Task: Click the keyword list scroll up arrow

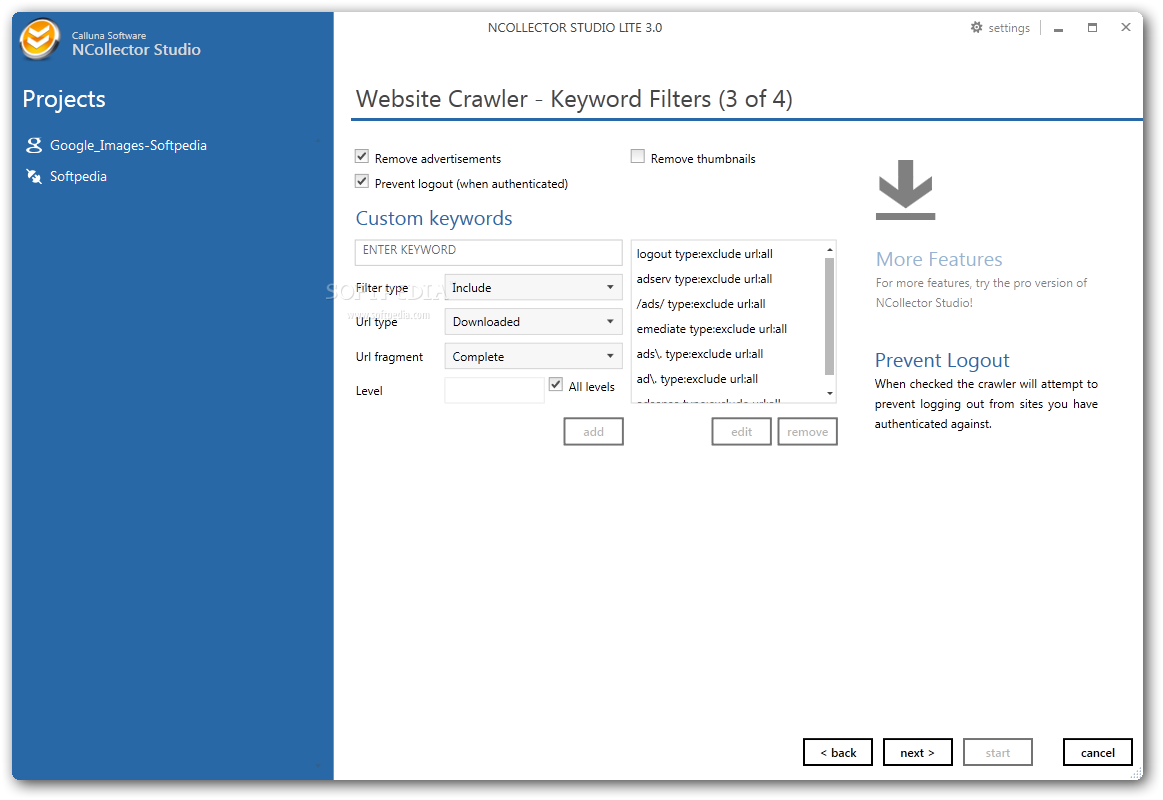Action: pyautogui.click(x=829, y=250)
